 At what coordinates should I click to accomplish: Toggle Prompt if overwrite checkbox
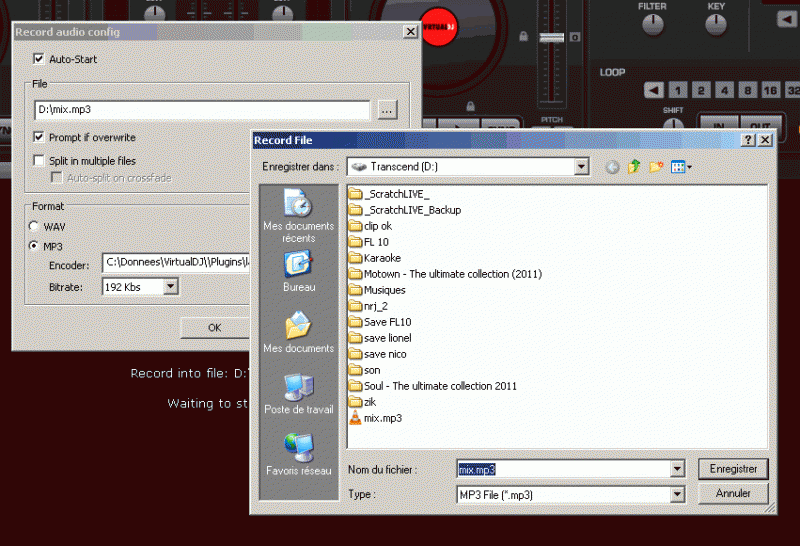[39, 137]
